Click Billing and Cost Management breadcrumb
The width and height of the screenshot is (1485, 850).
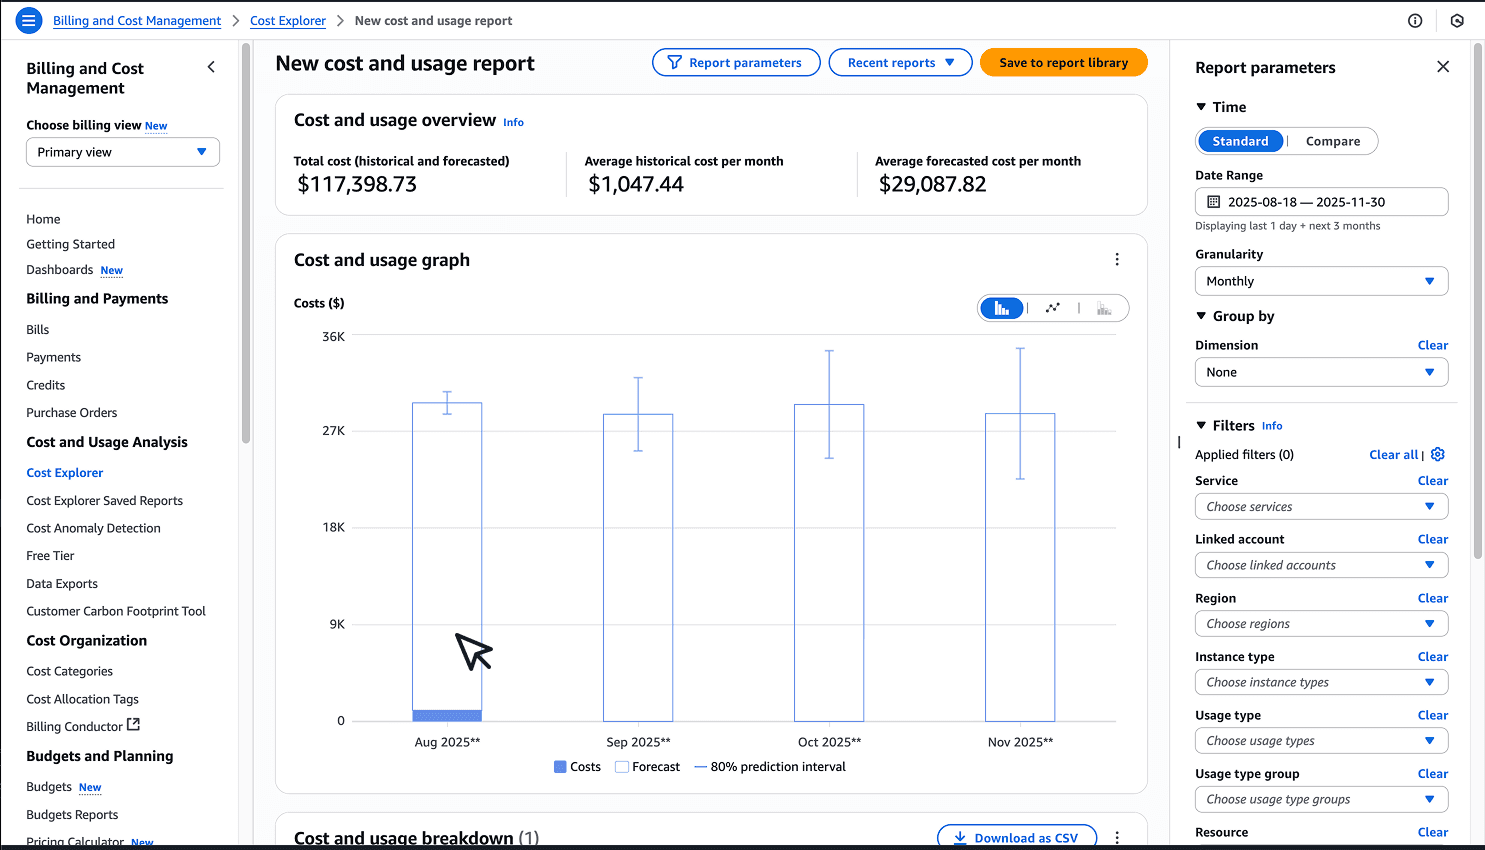tap(137, 20)
